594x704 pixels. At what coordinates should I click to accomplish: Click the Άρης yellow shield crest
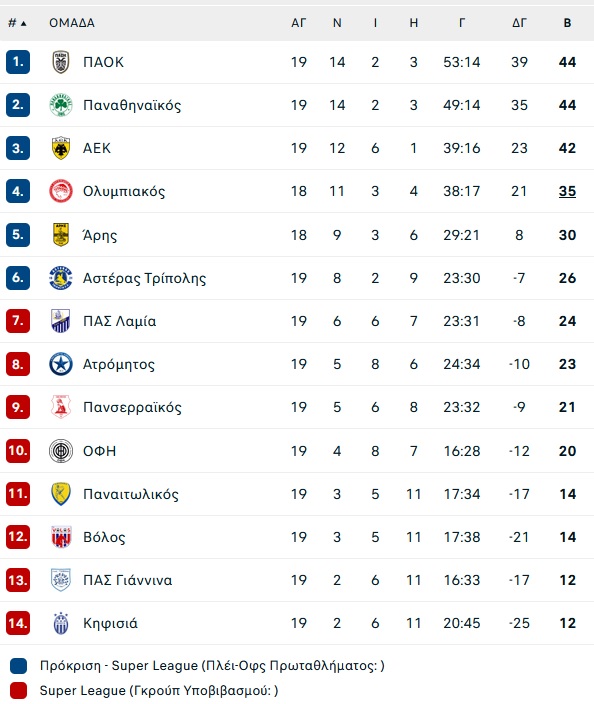coord(61,235)
